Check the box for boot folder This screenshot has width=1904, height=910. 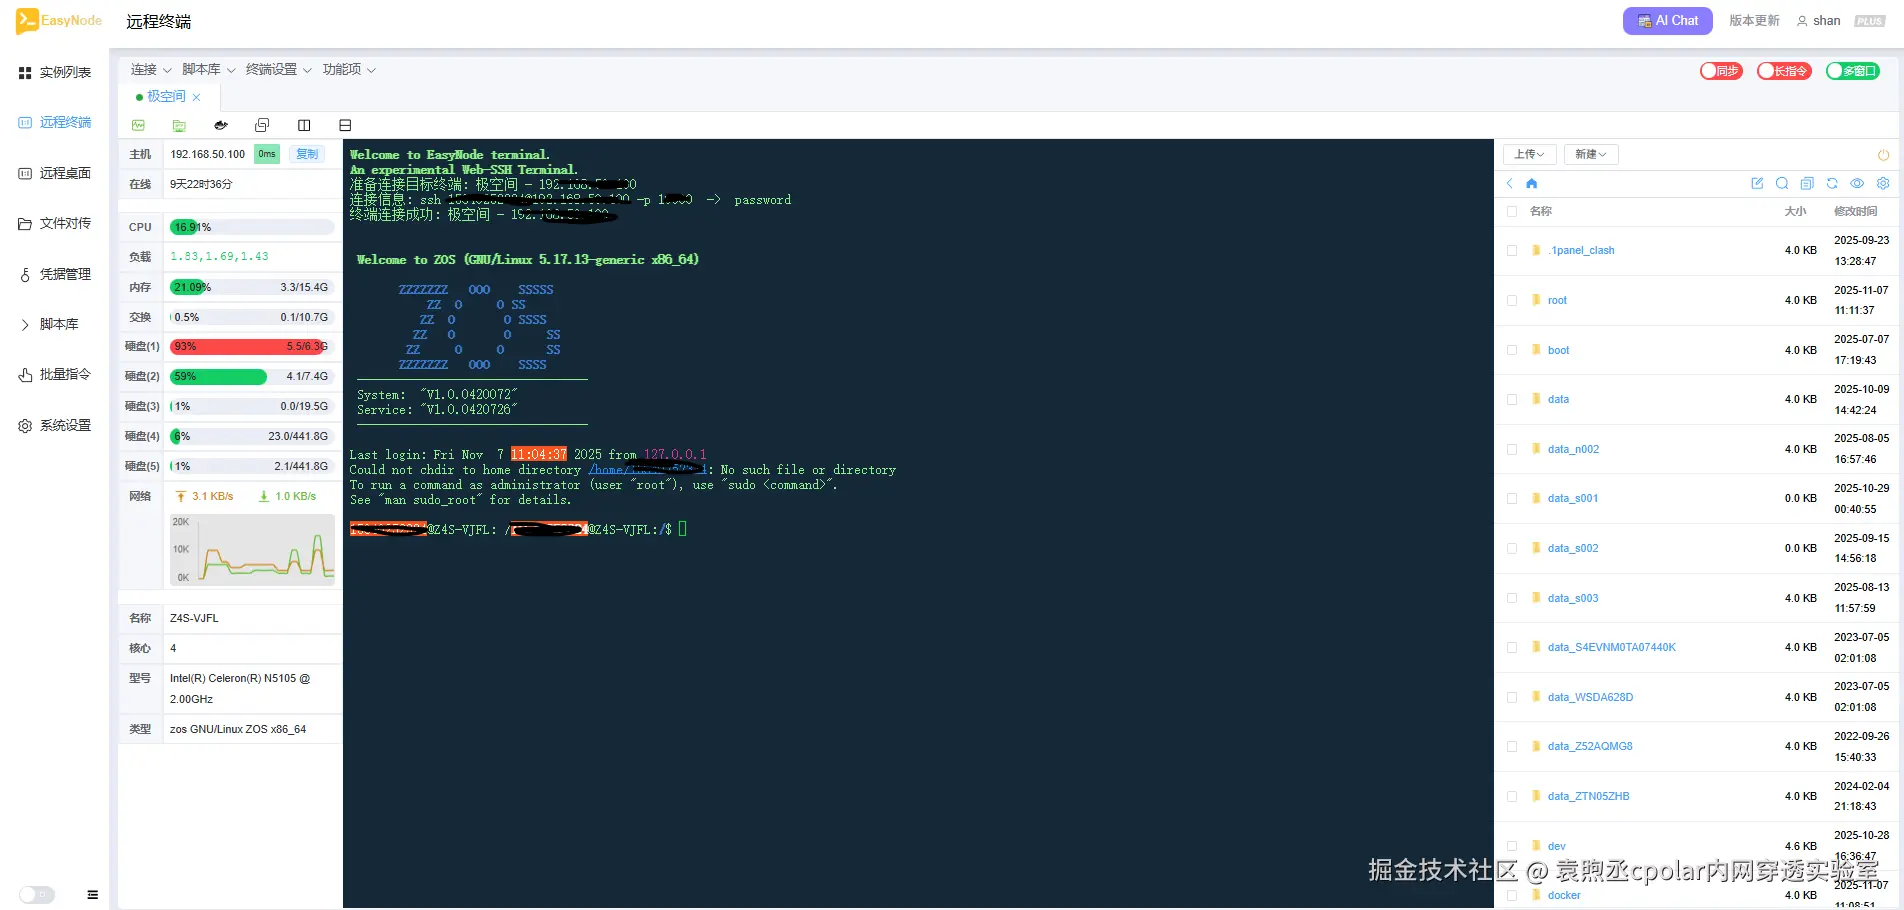[1512, 350]
